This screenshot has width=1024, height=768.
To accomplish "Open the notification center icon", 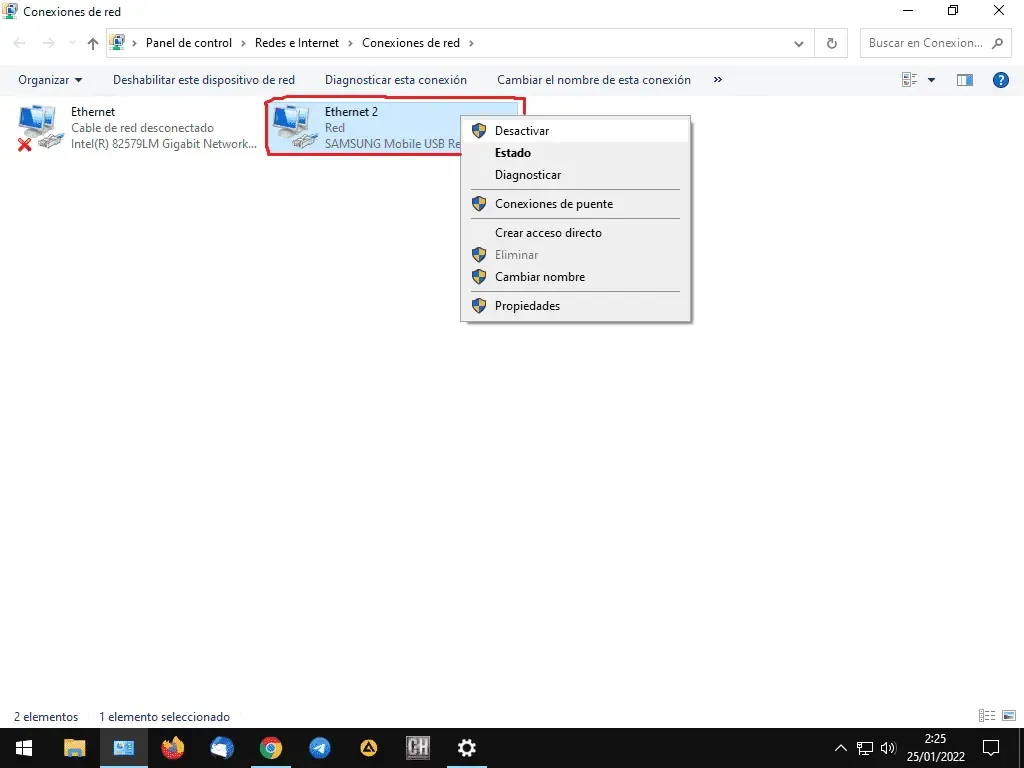I will click(x=991, y=748).
